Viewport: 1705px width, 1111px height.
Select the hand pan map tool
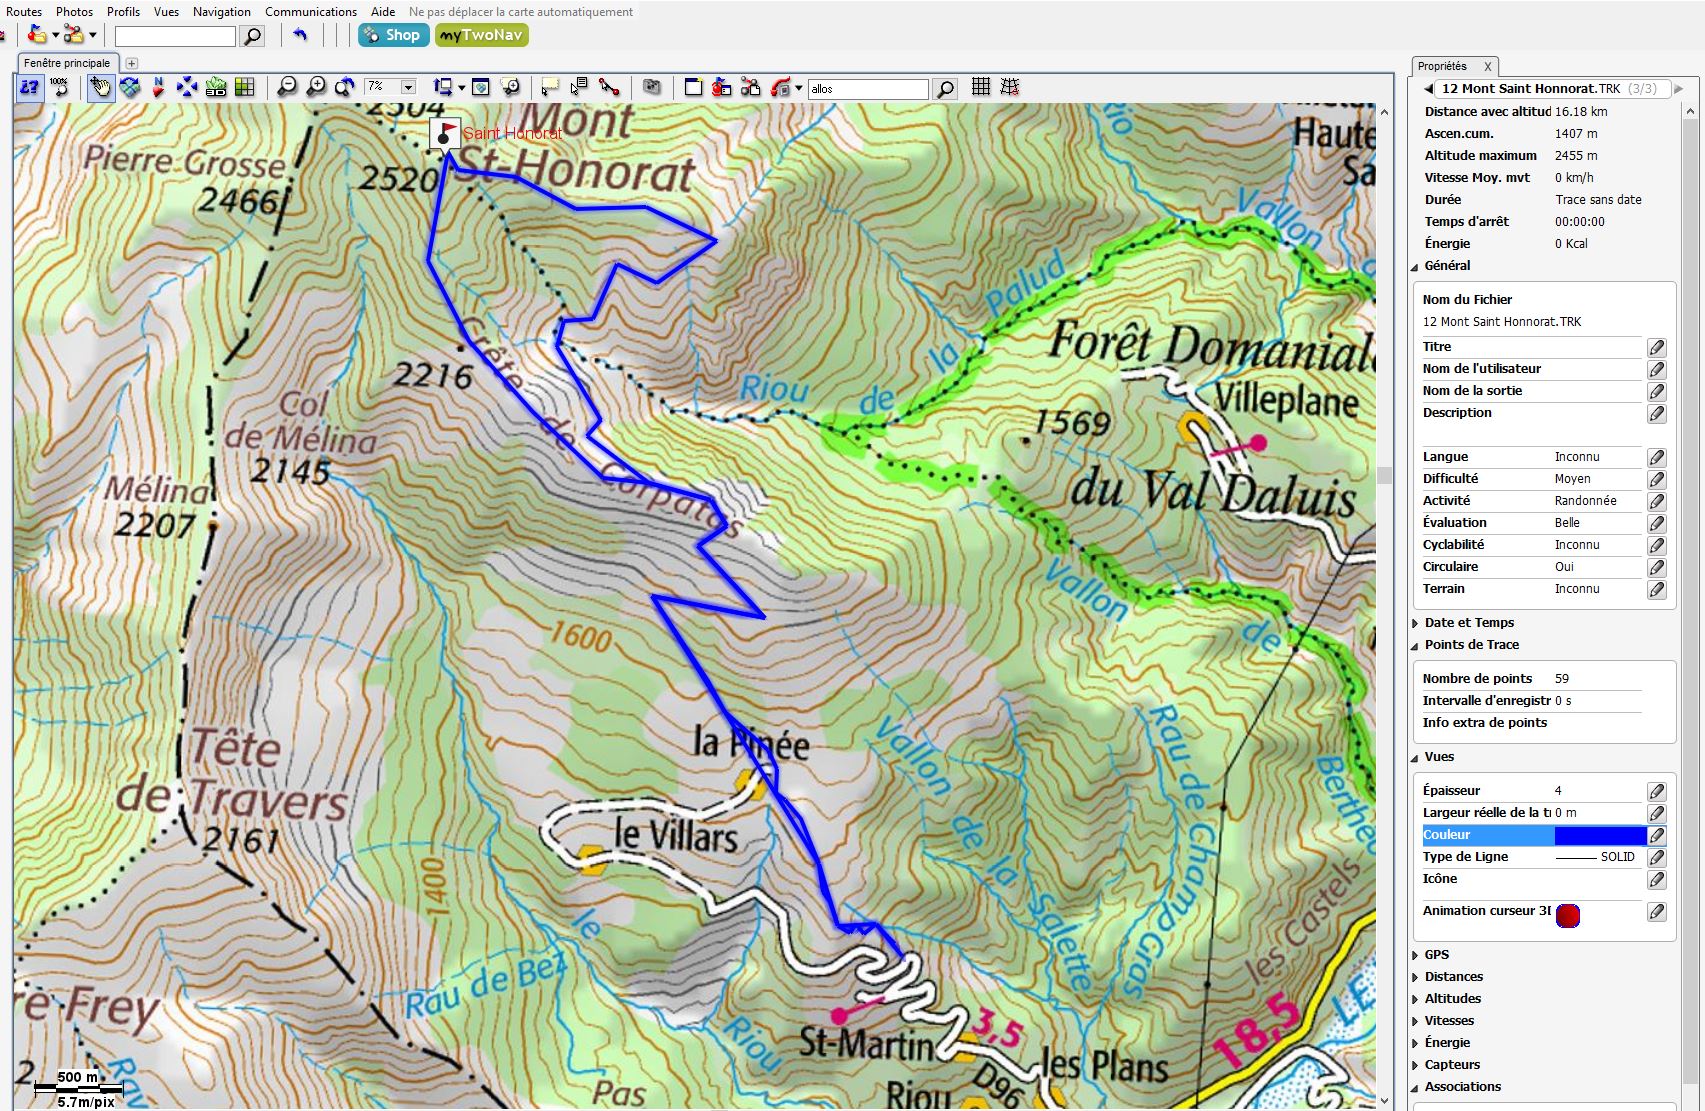click(101, 88)
